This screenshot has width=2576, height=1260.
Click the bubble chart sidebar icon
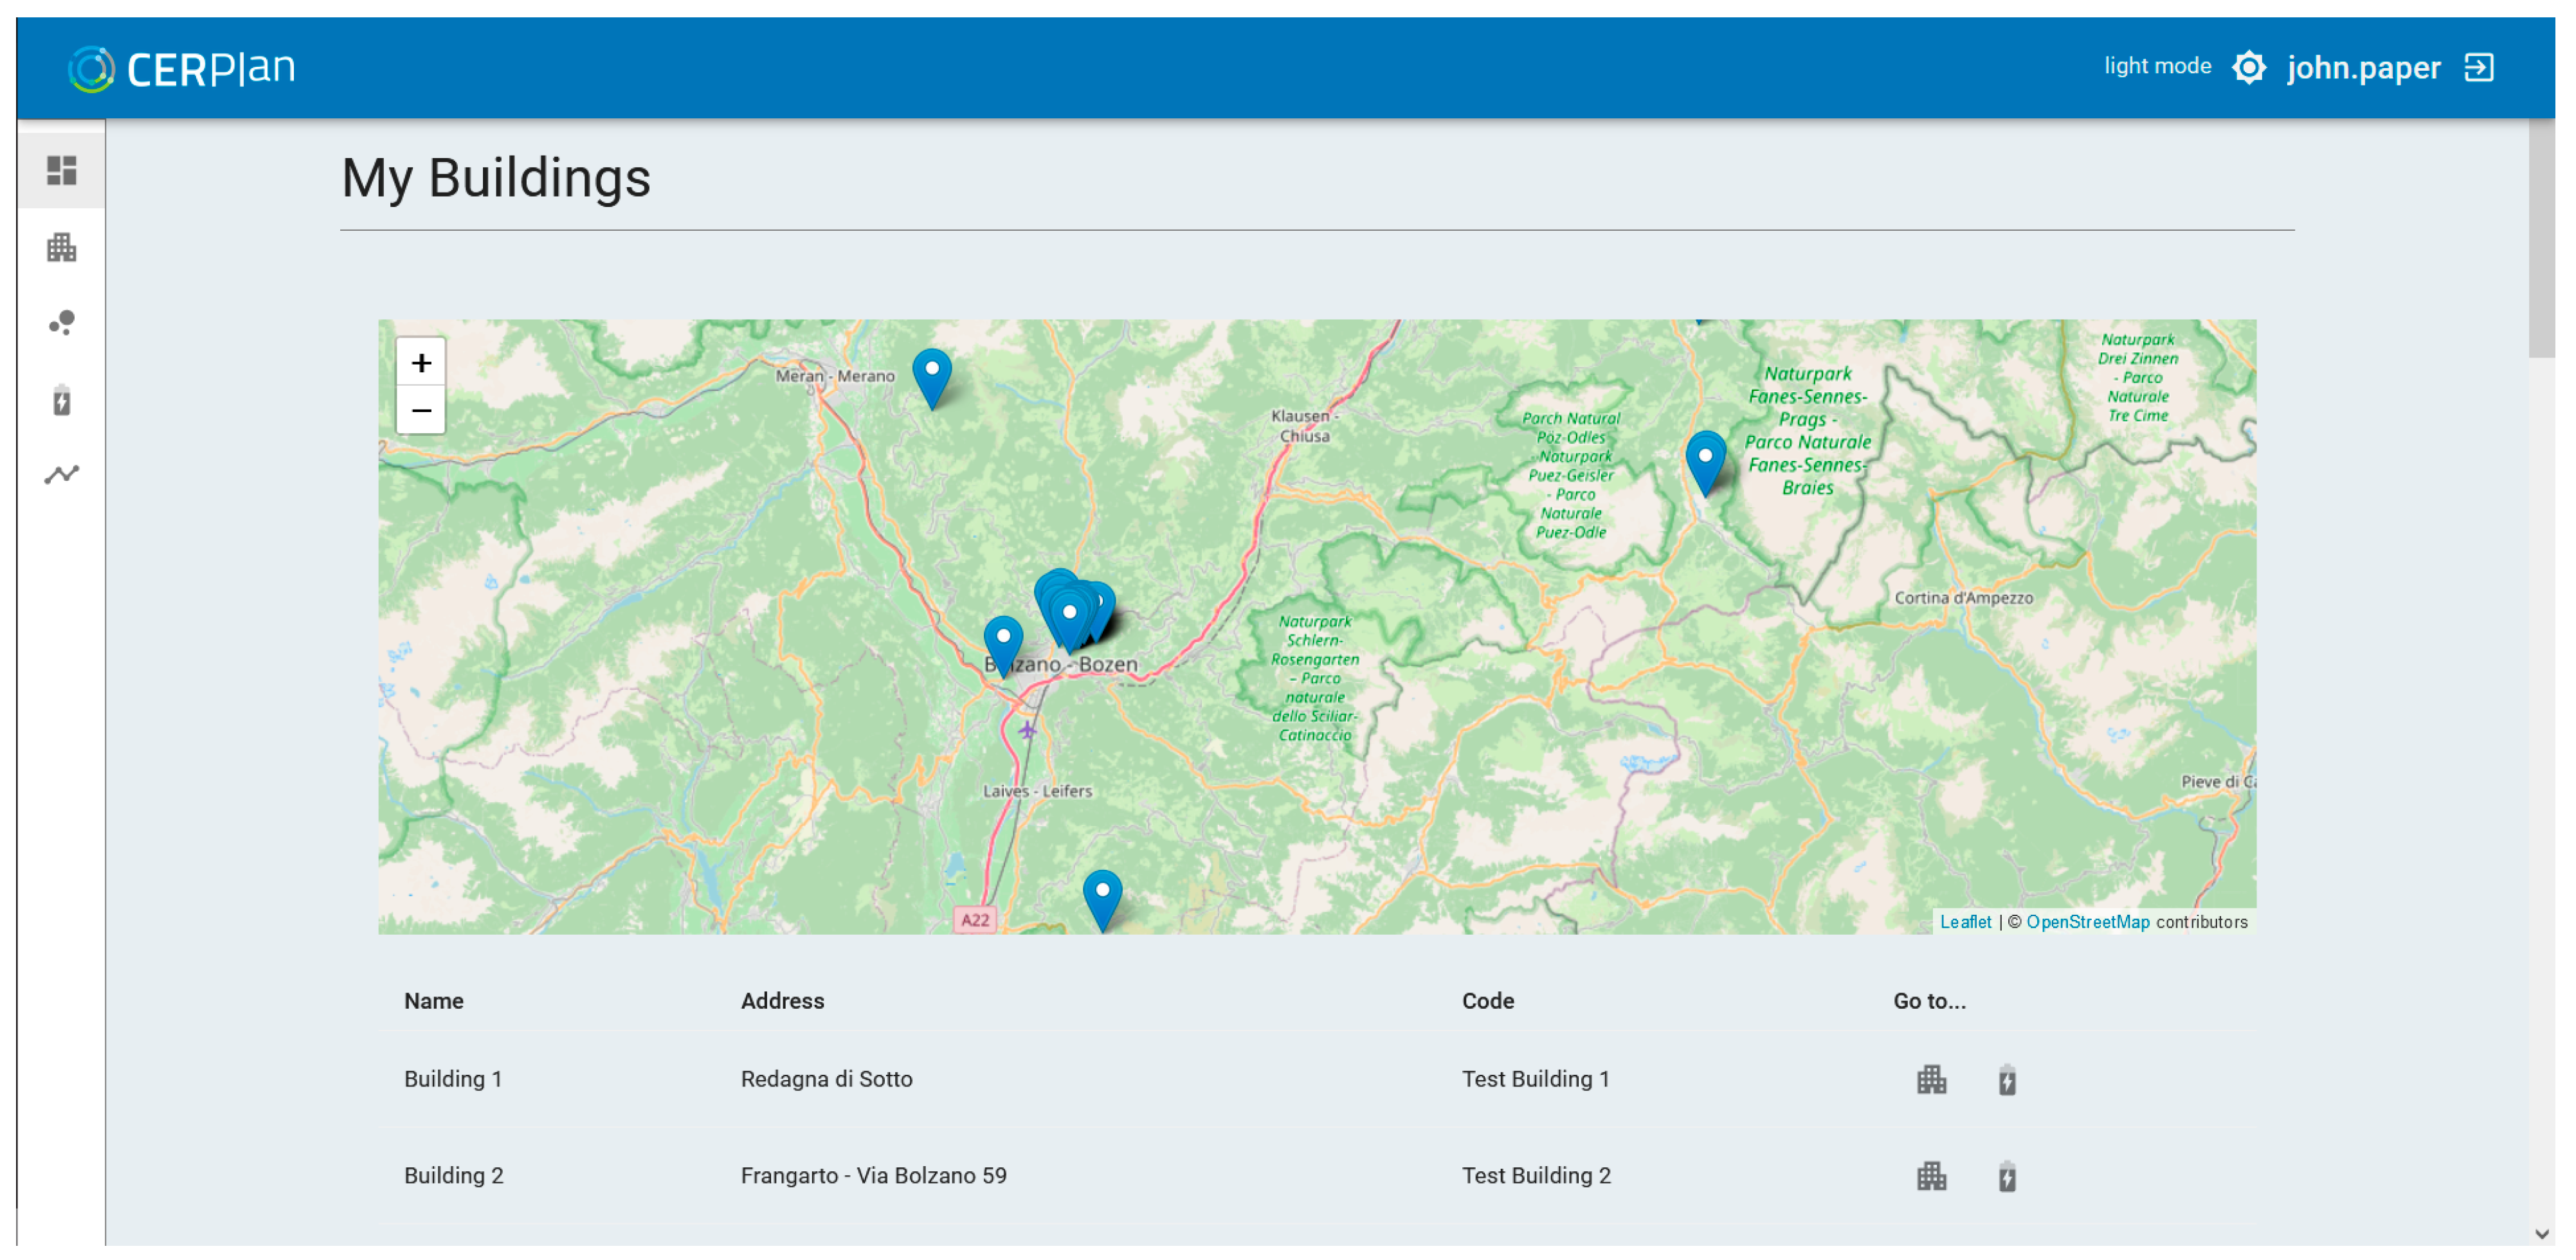point(61,323)
